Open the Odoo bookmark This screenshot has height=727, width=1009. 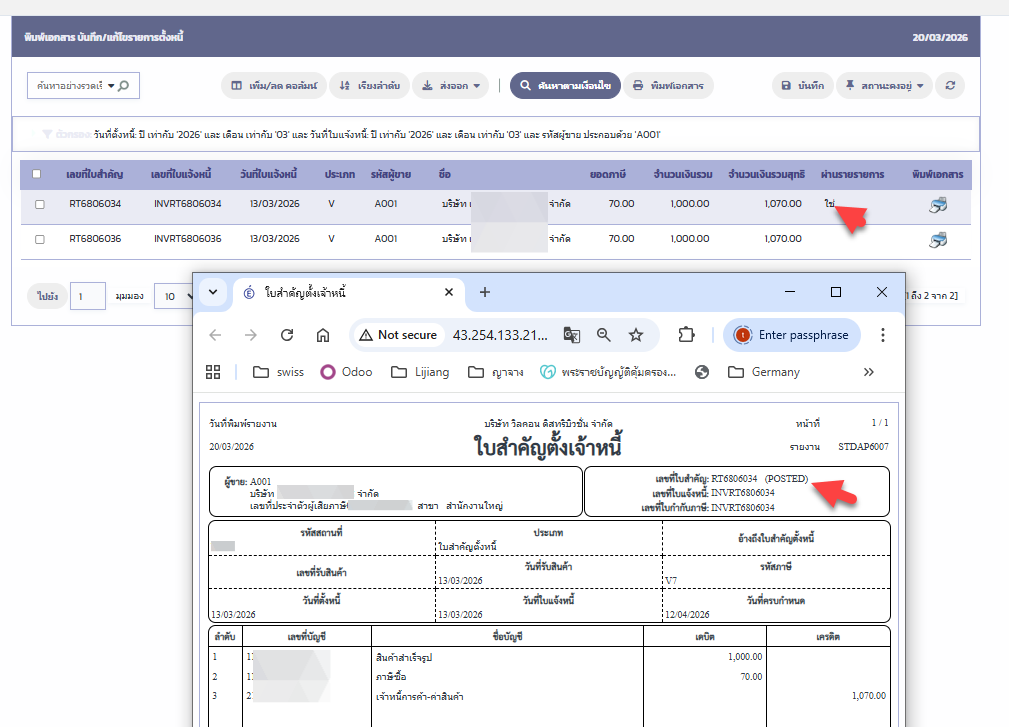coord(346,372)
